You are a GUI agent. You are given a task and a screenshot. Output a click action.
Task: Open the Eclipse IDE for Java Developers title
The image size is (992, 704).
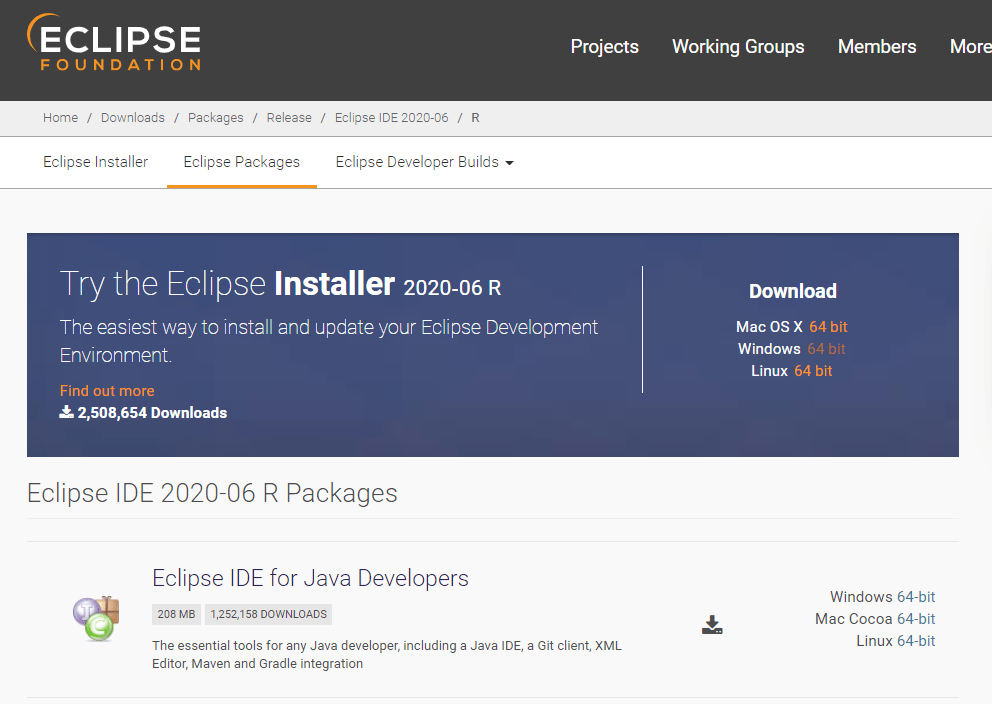click(x=310, y=578)
